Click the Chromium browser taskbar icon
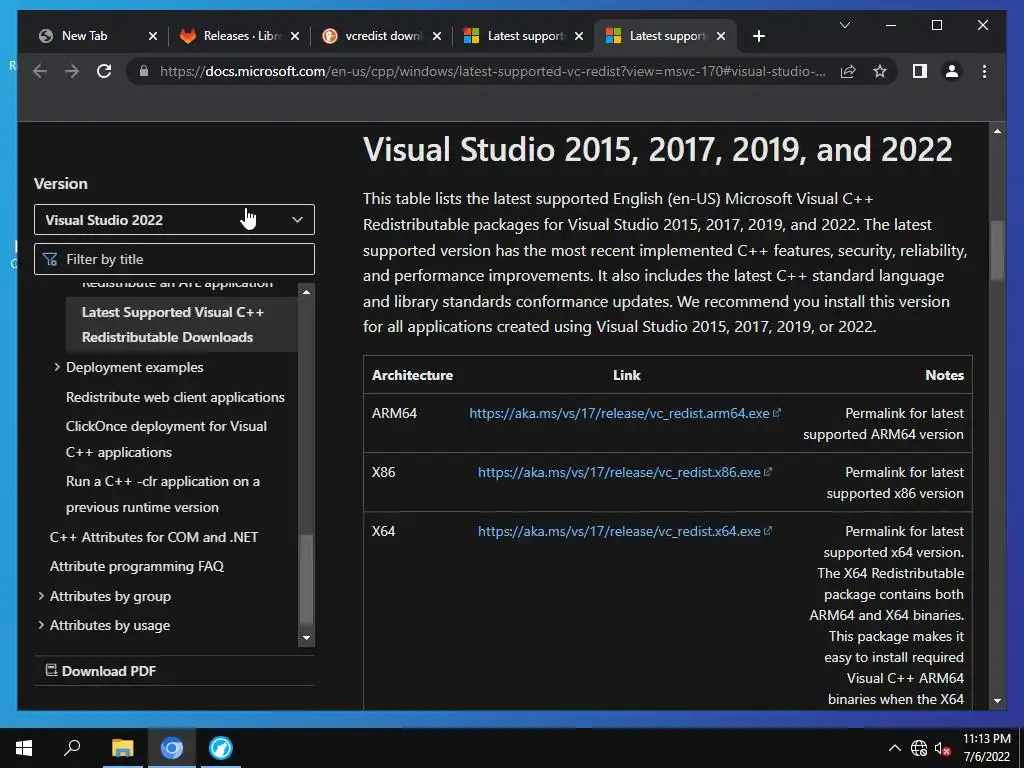Viewport: 1024px width, 768px height. coord(172,748)
